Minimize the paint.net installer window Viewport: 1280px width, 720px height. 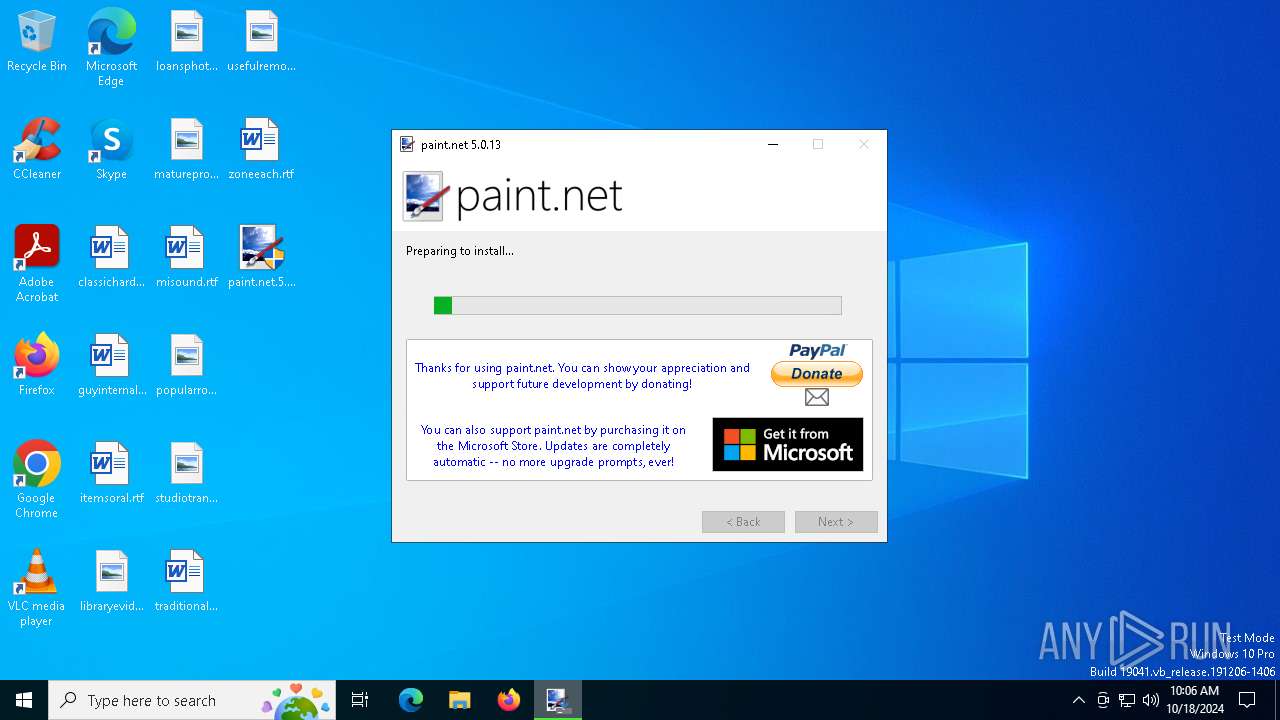(x=773, y=144)
